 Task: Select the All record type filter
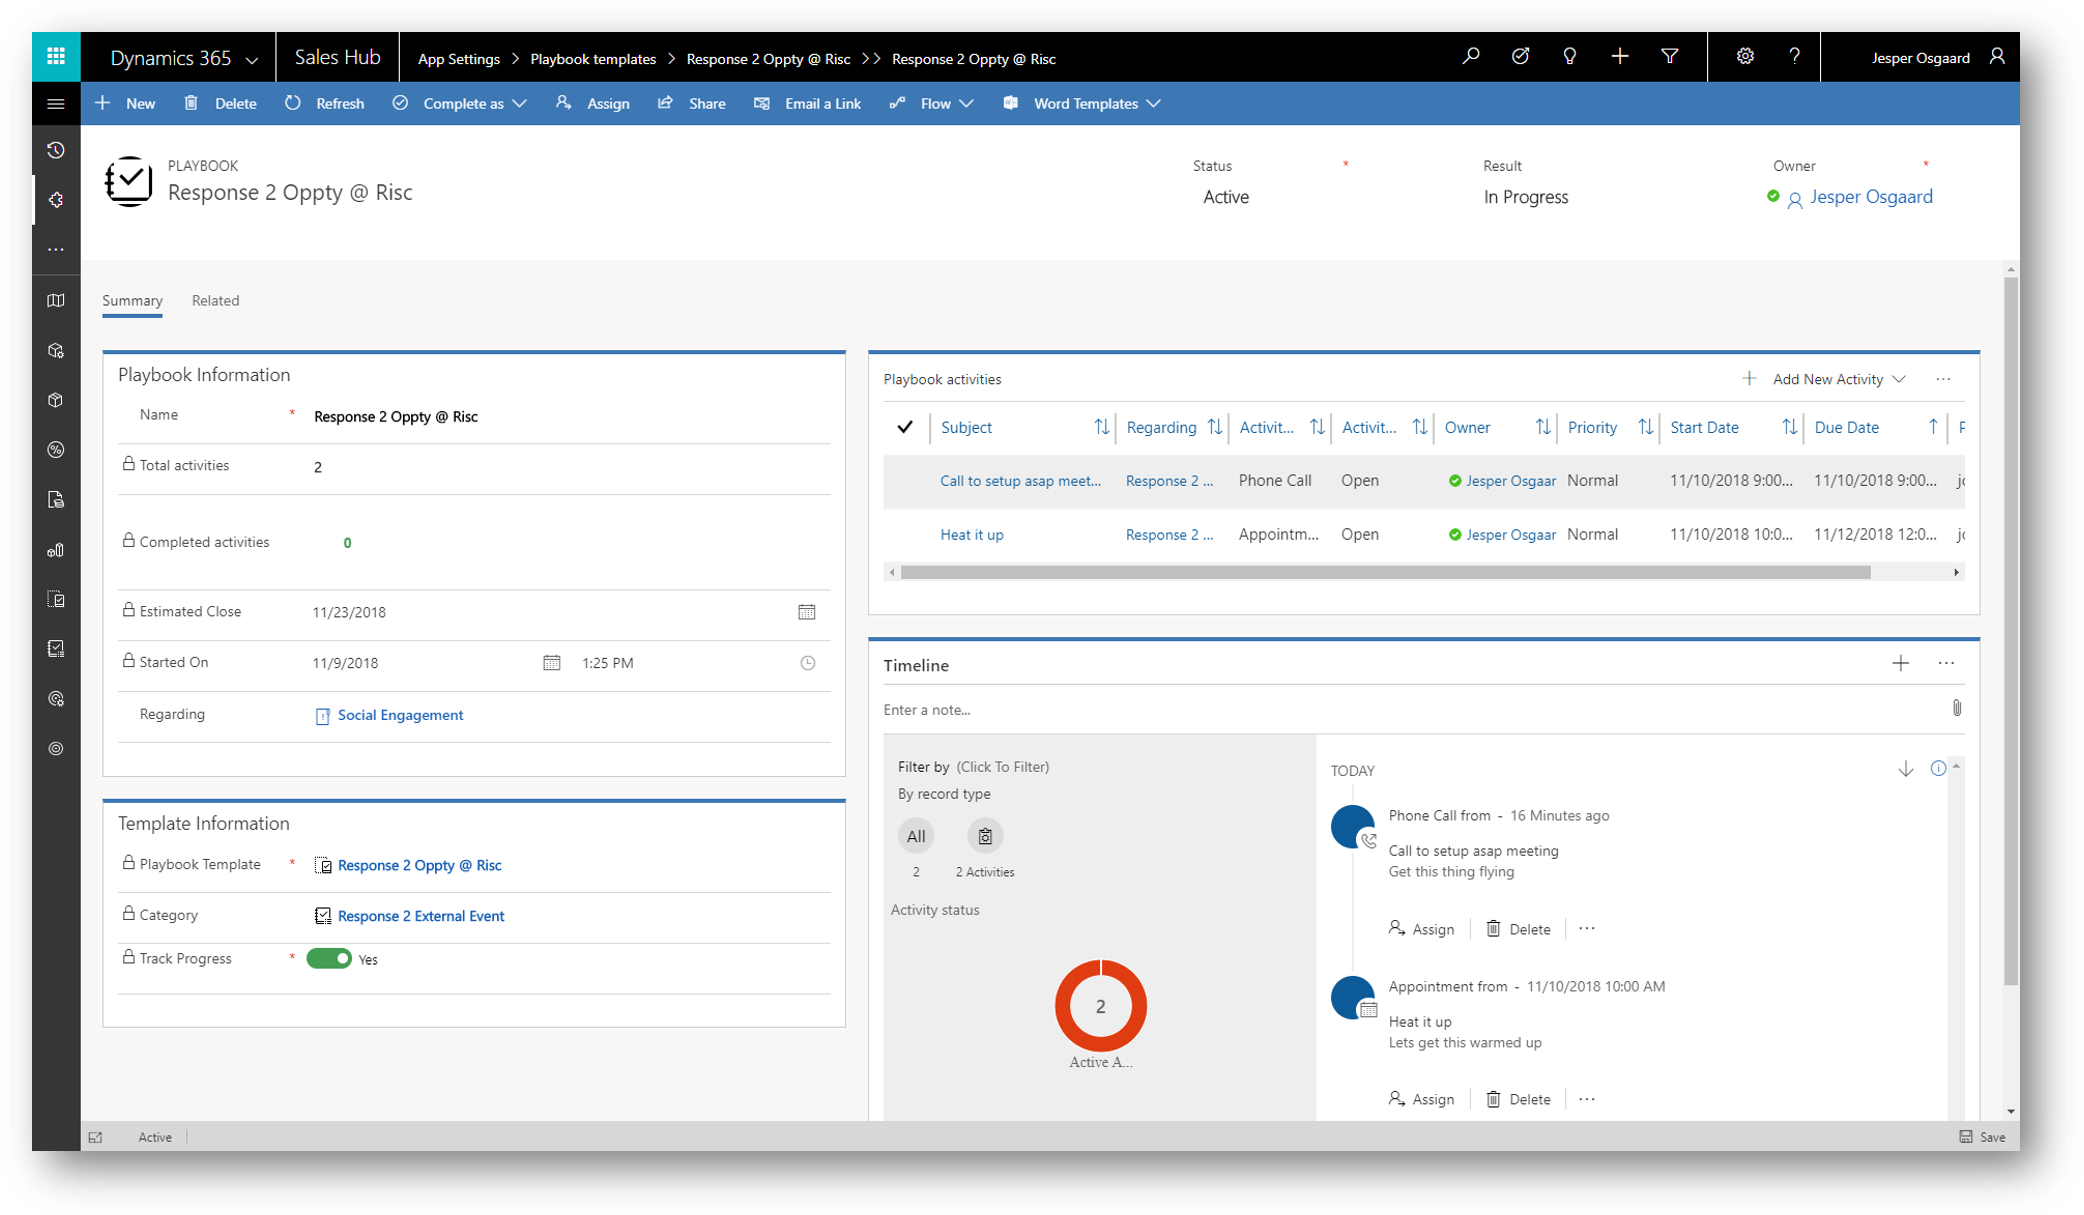[x=915, y=836]
